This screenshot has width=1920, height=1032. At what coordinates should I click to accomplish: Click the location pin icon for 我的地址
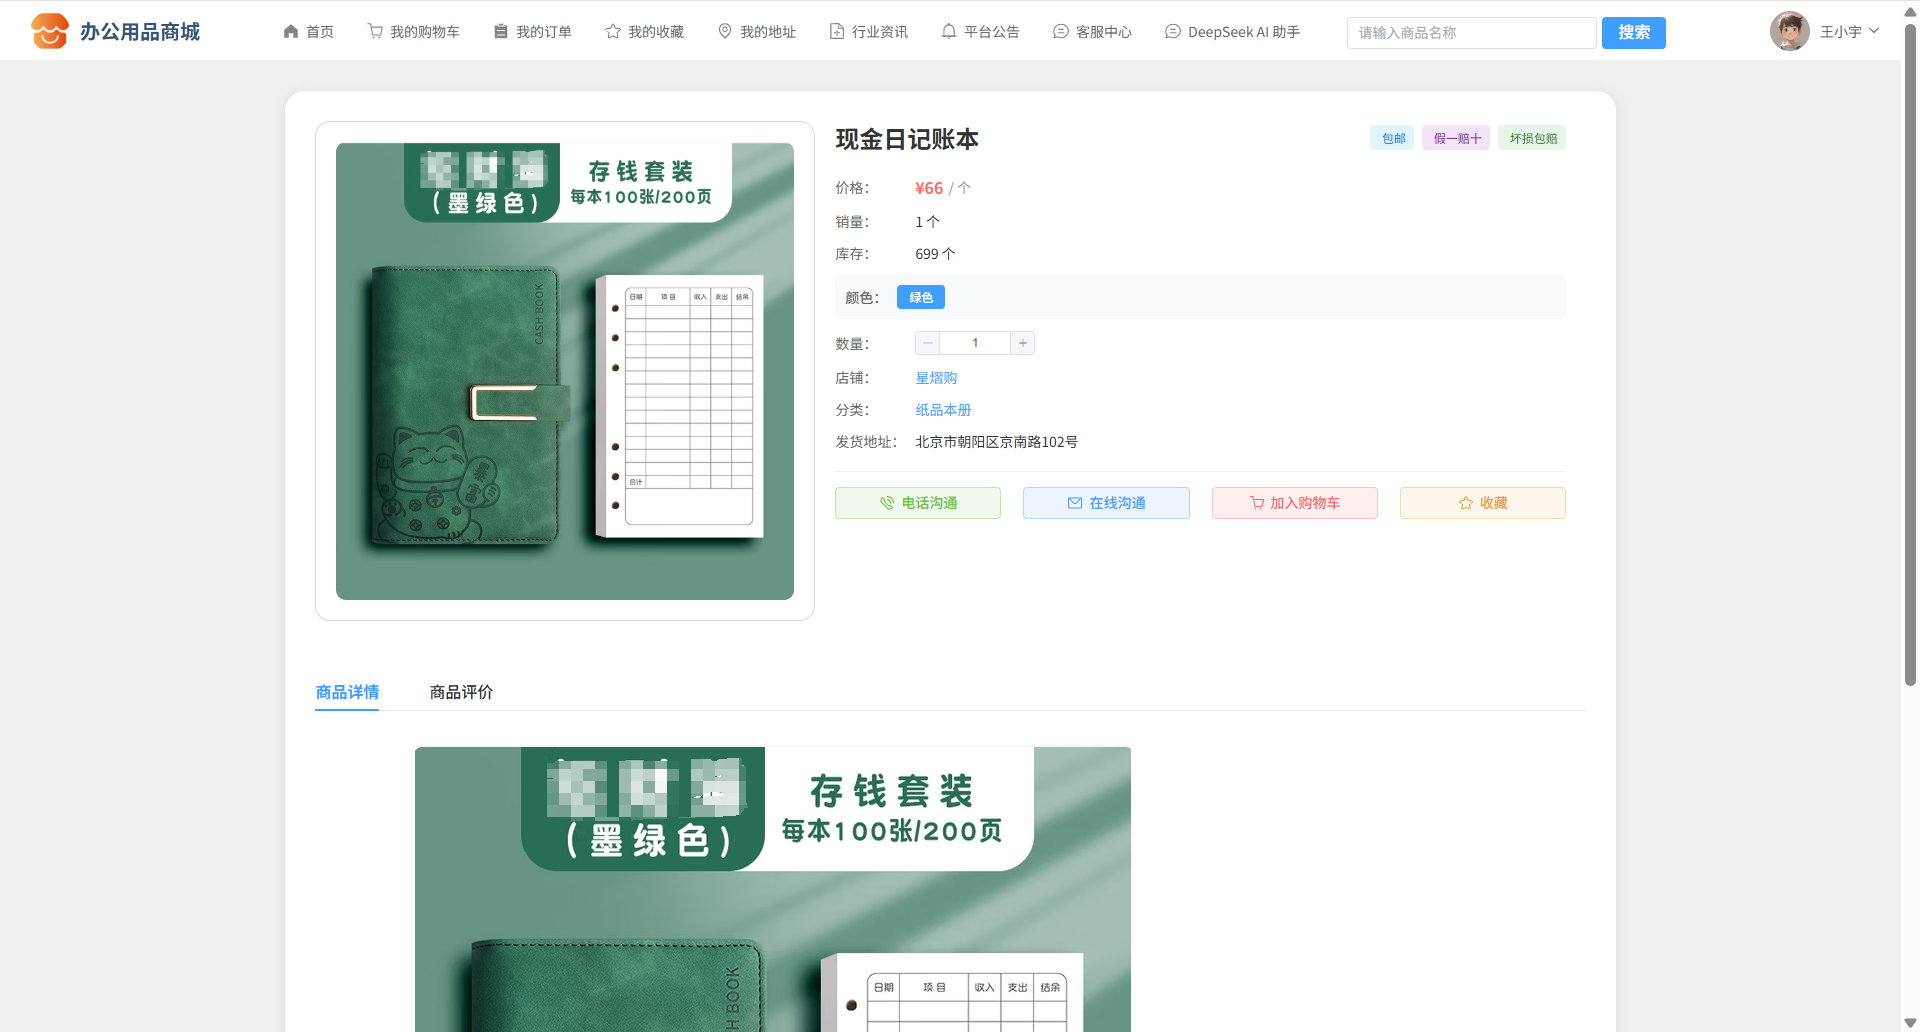(725, 32)
